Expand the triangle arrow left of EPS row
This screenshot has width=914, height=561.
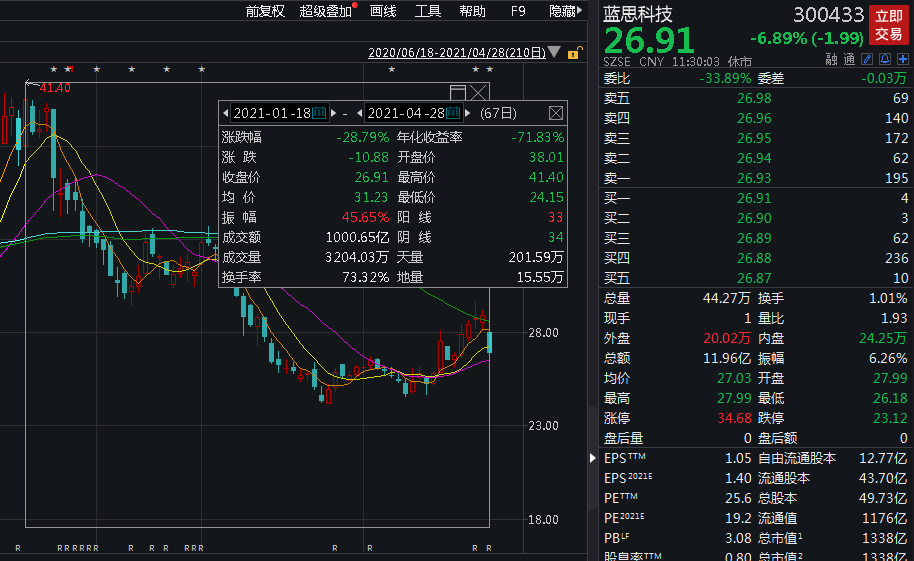(x=592, y=458)
